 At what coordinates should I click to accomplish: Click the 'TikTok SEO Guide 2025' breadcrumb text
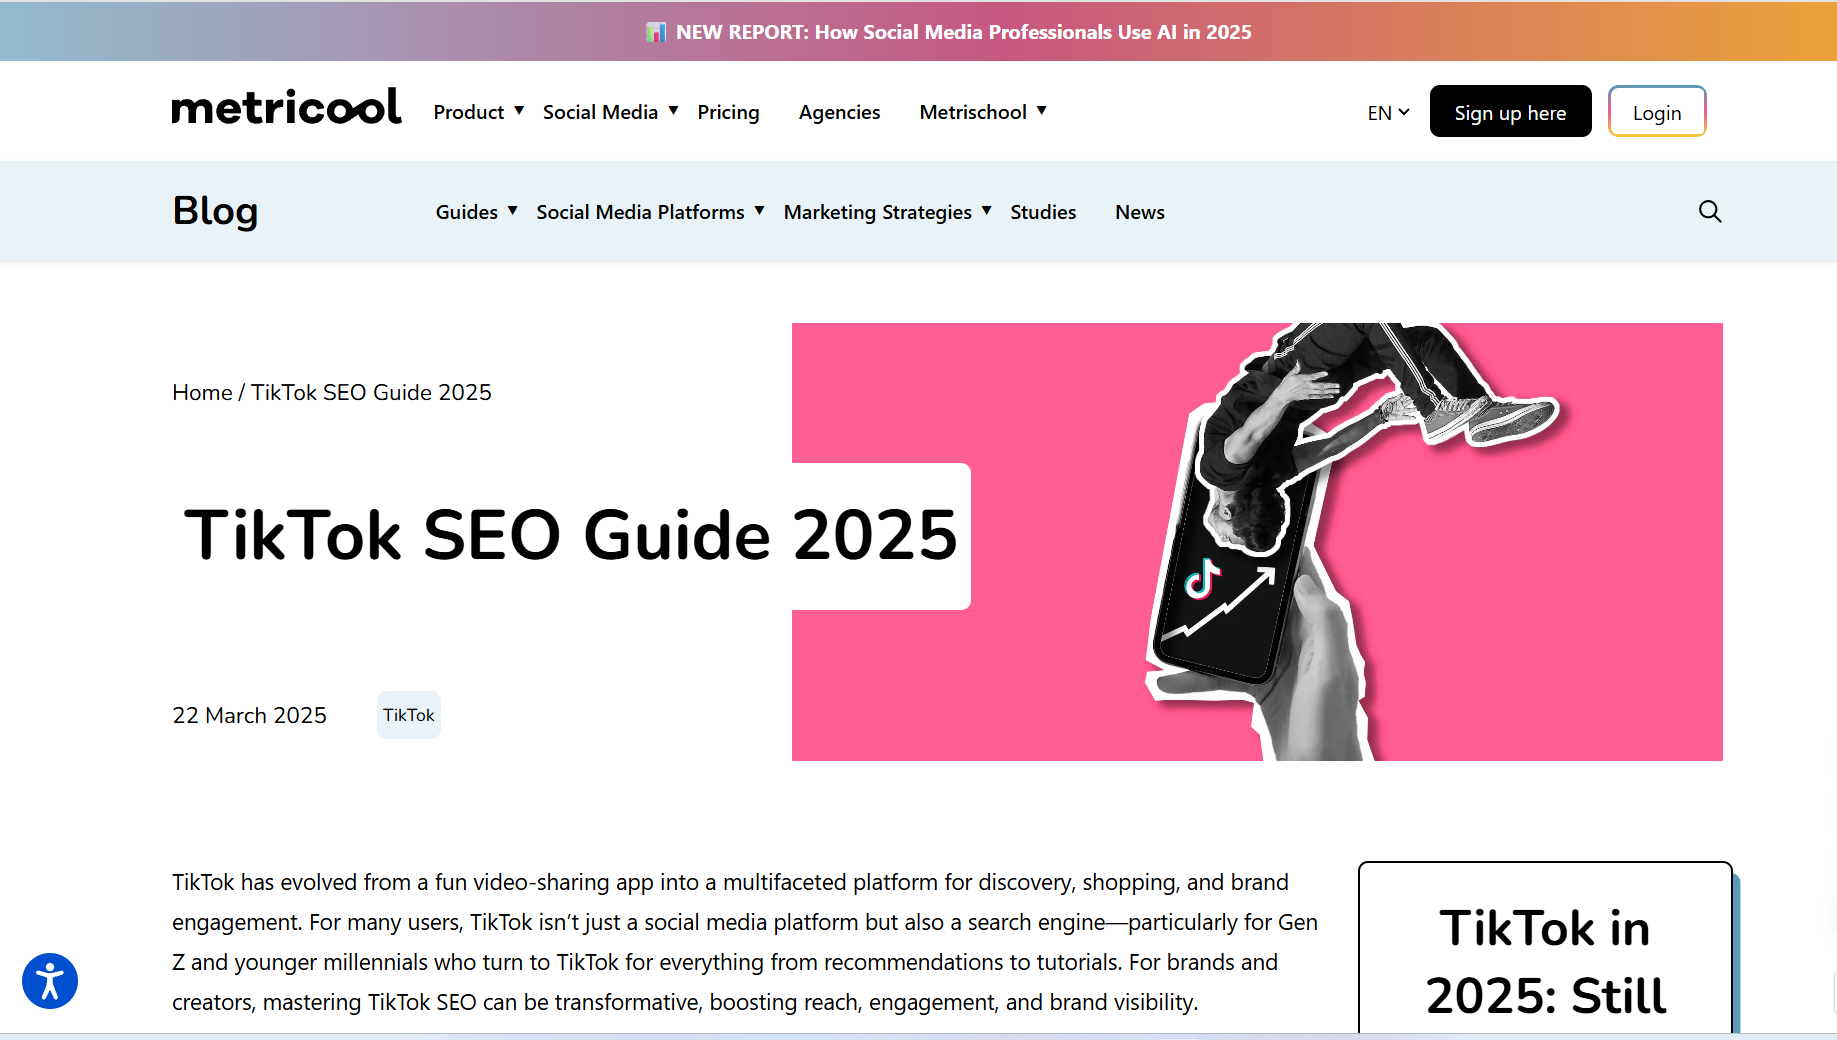(371, 392)
